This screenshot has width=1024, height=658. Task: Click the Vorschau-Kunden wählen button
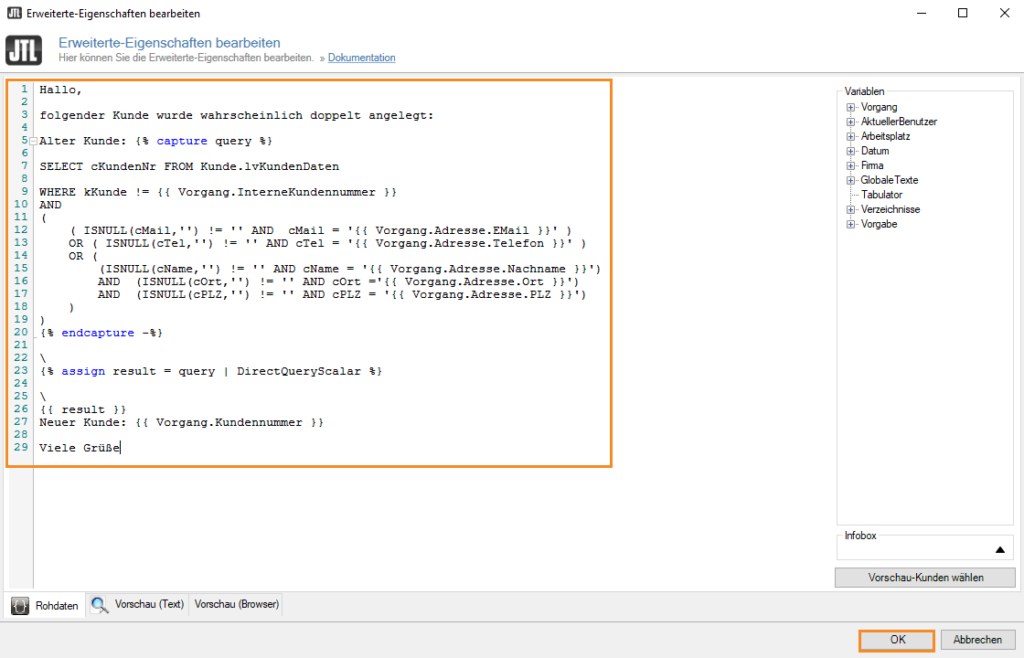tap(924, 577)
